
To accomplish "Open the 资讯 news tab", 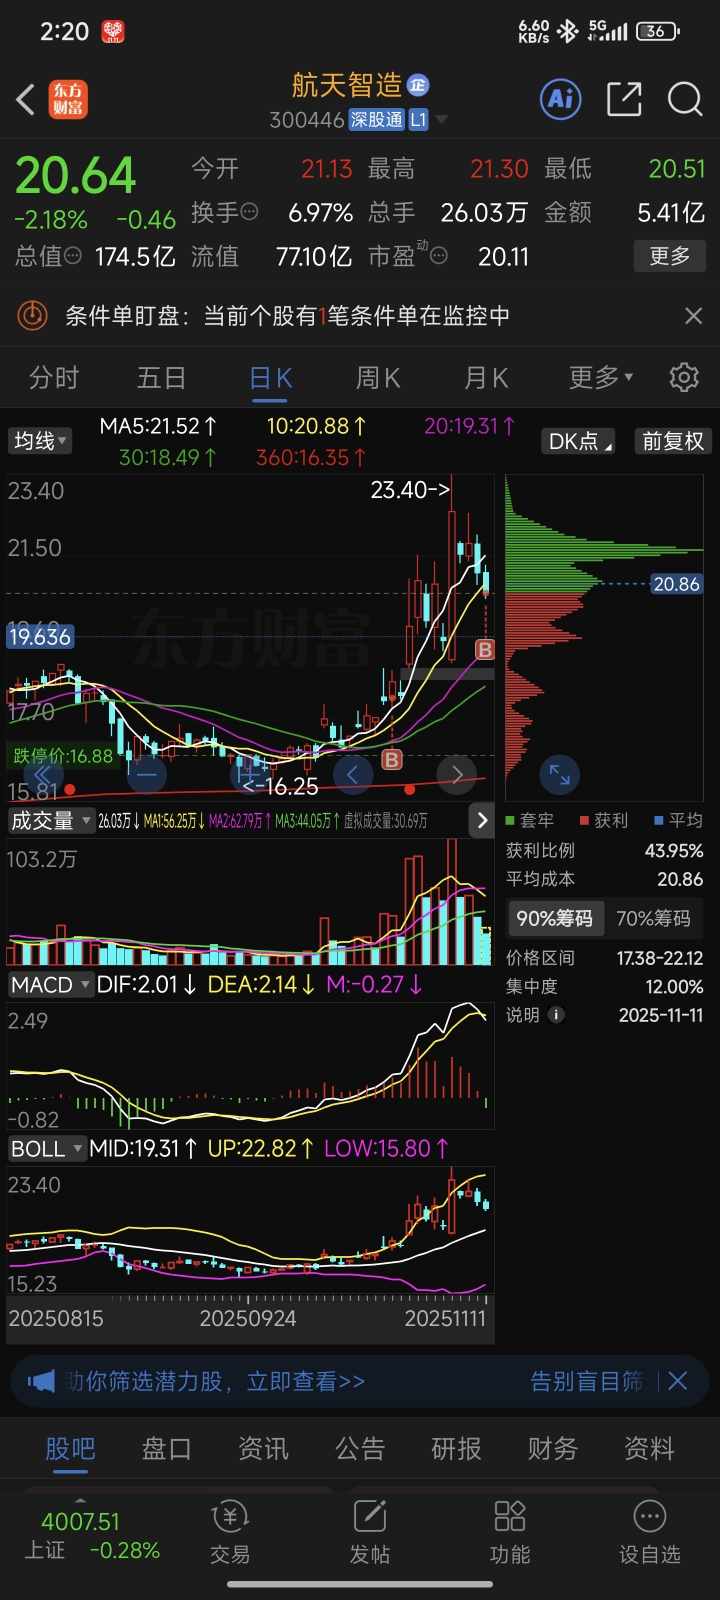I will [263, 1448].
